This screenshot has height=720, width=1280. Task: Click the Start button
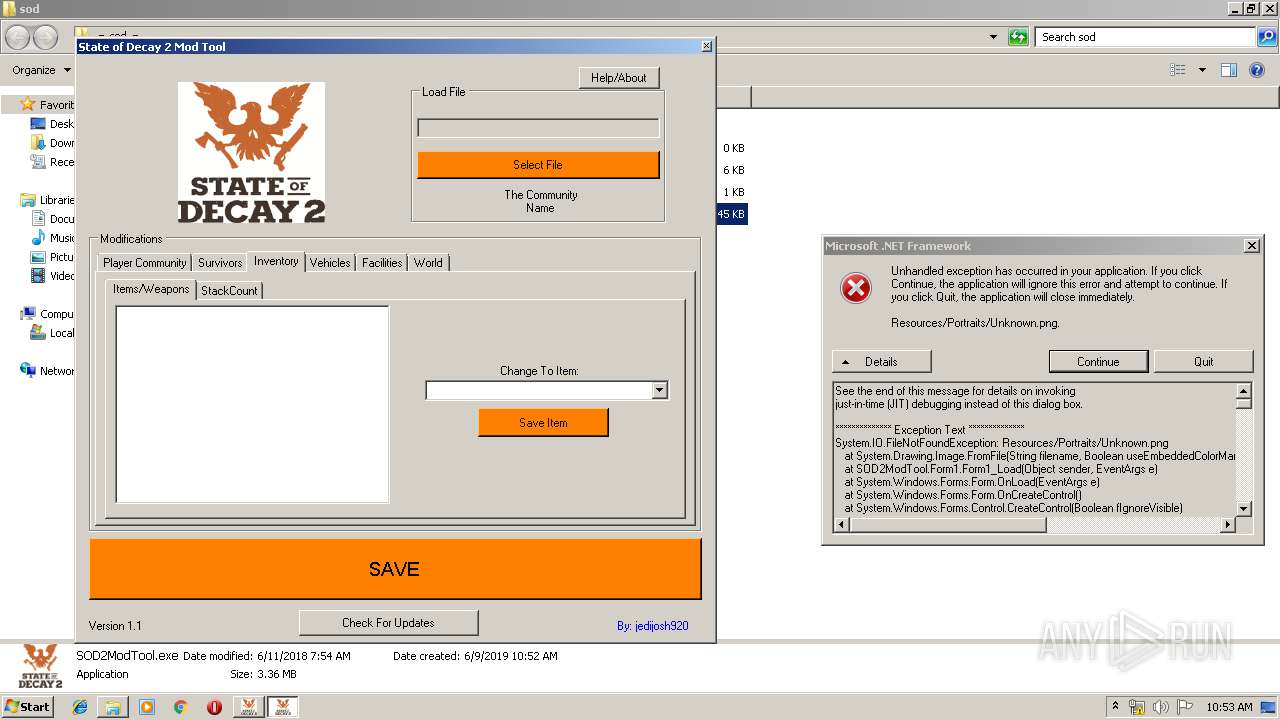pos(28,707)
